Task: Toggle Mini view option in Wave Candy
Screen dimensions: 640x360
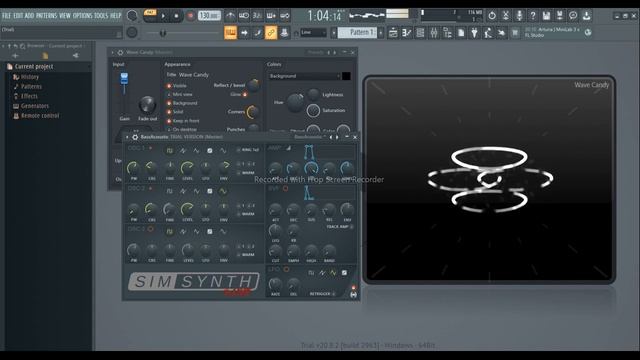Action: click(169, 94)
